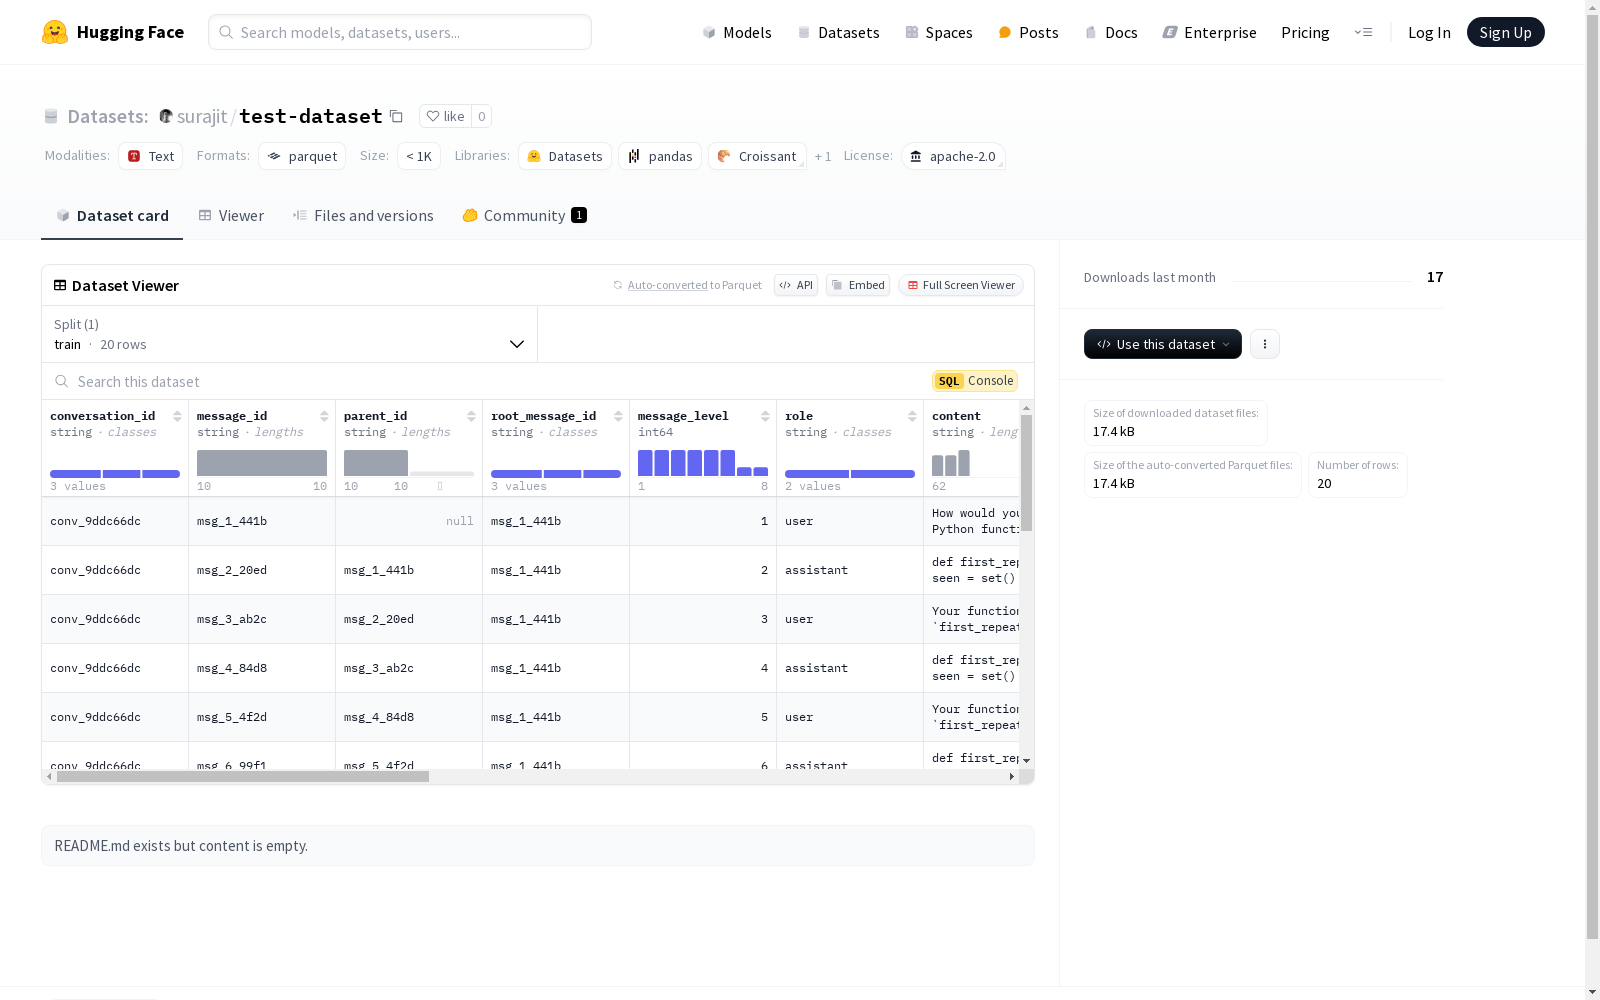Click the conversation_id class distribution bar
Screen dimensions: 1600x1000
[x=115, y=474]
